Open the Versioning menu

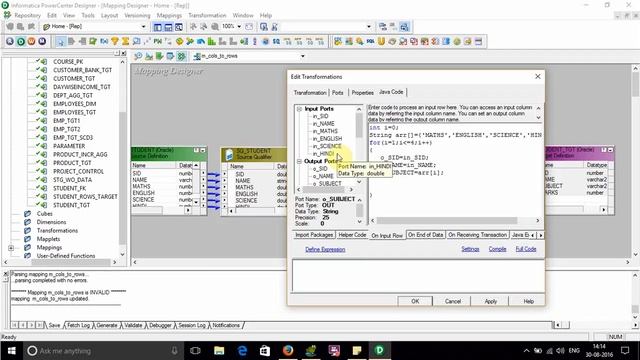tap(137, 15)
